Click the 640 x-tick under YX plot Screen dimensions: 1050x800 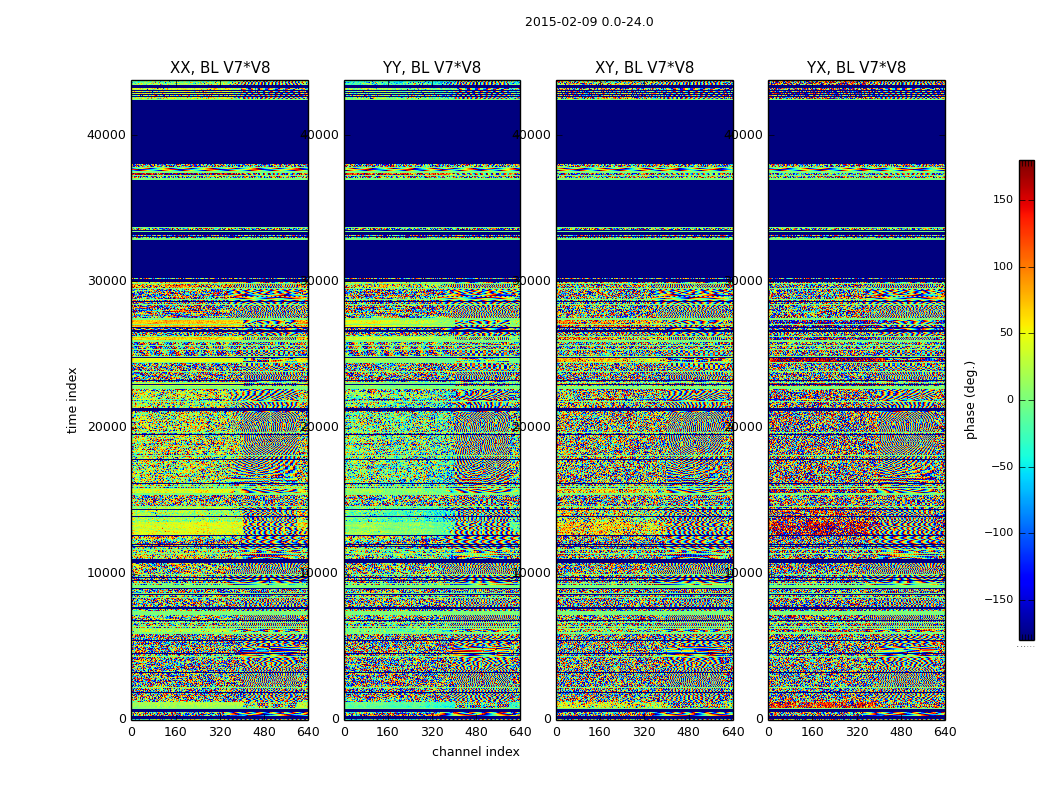click(945, 732)
